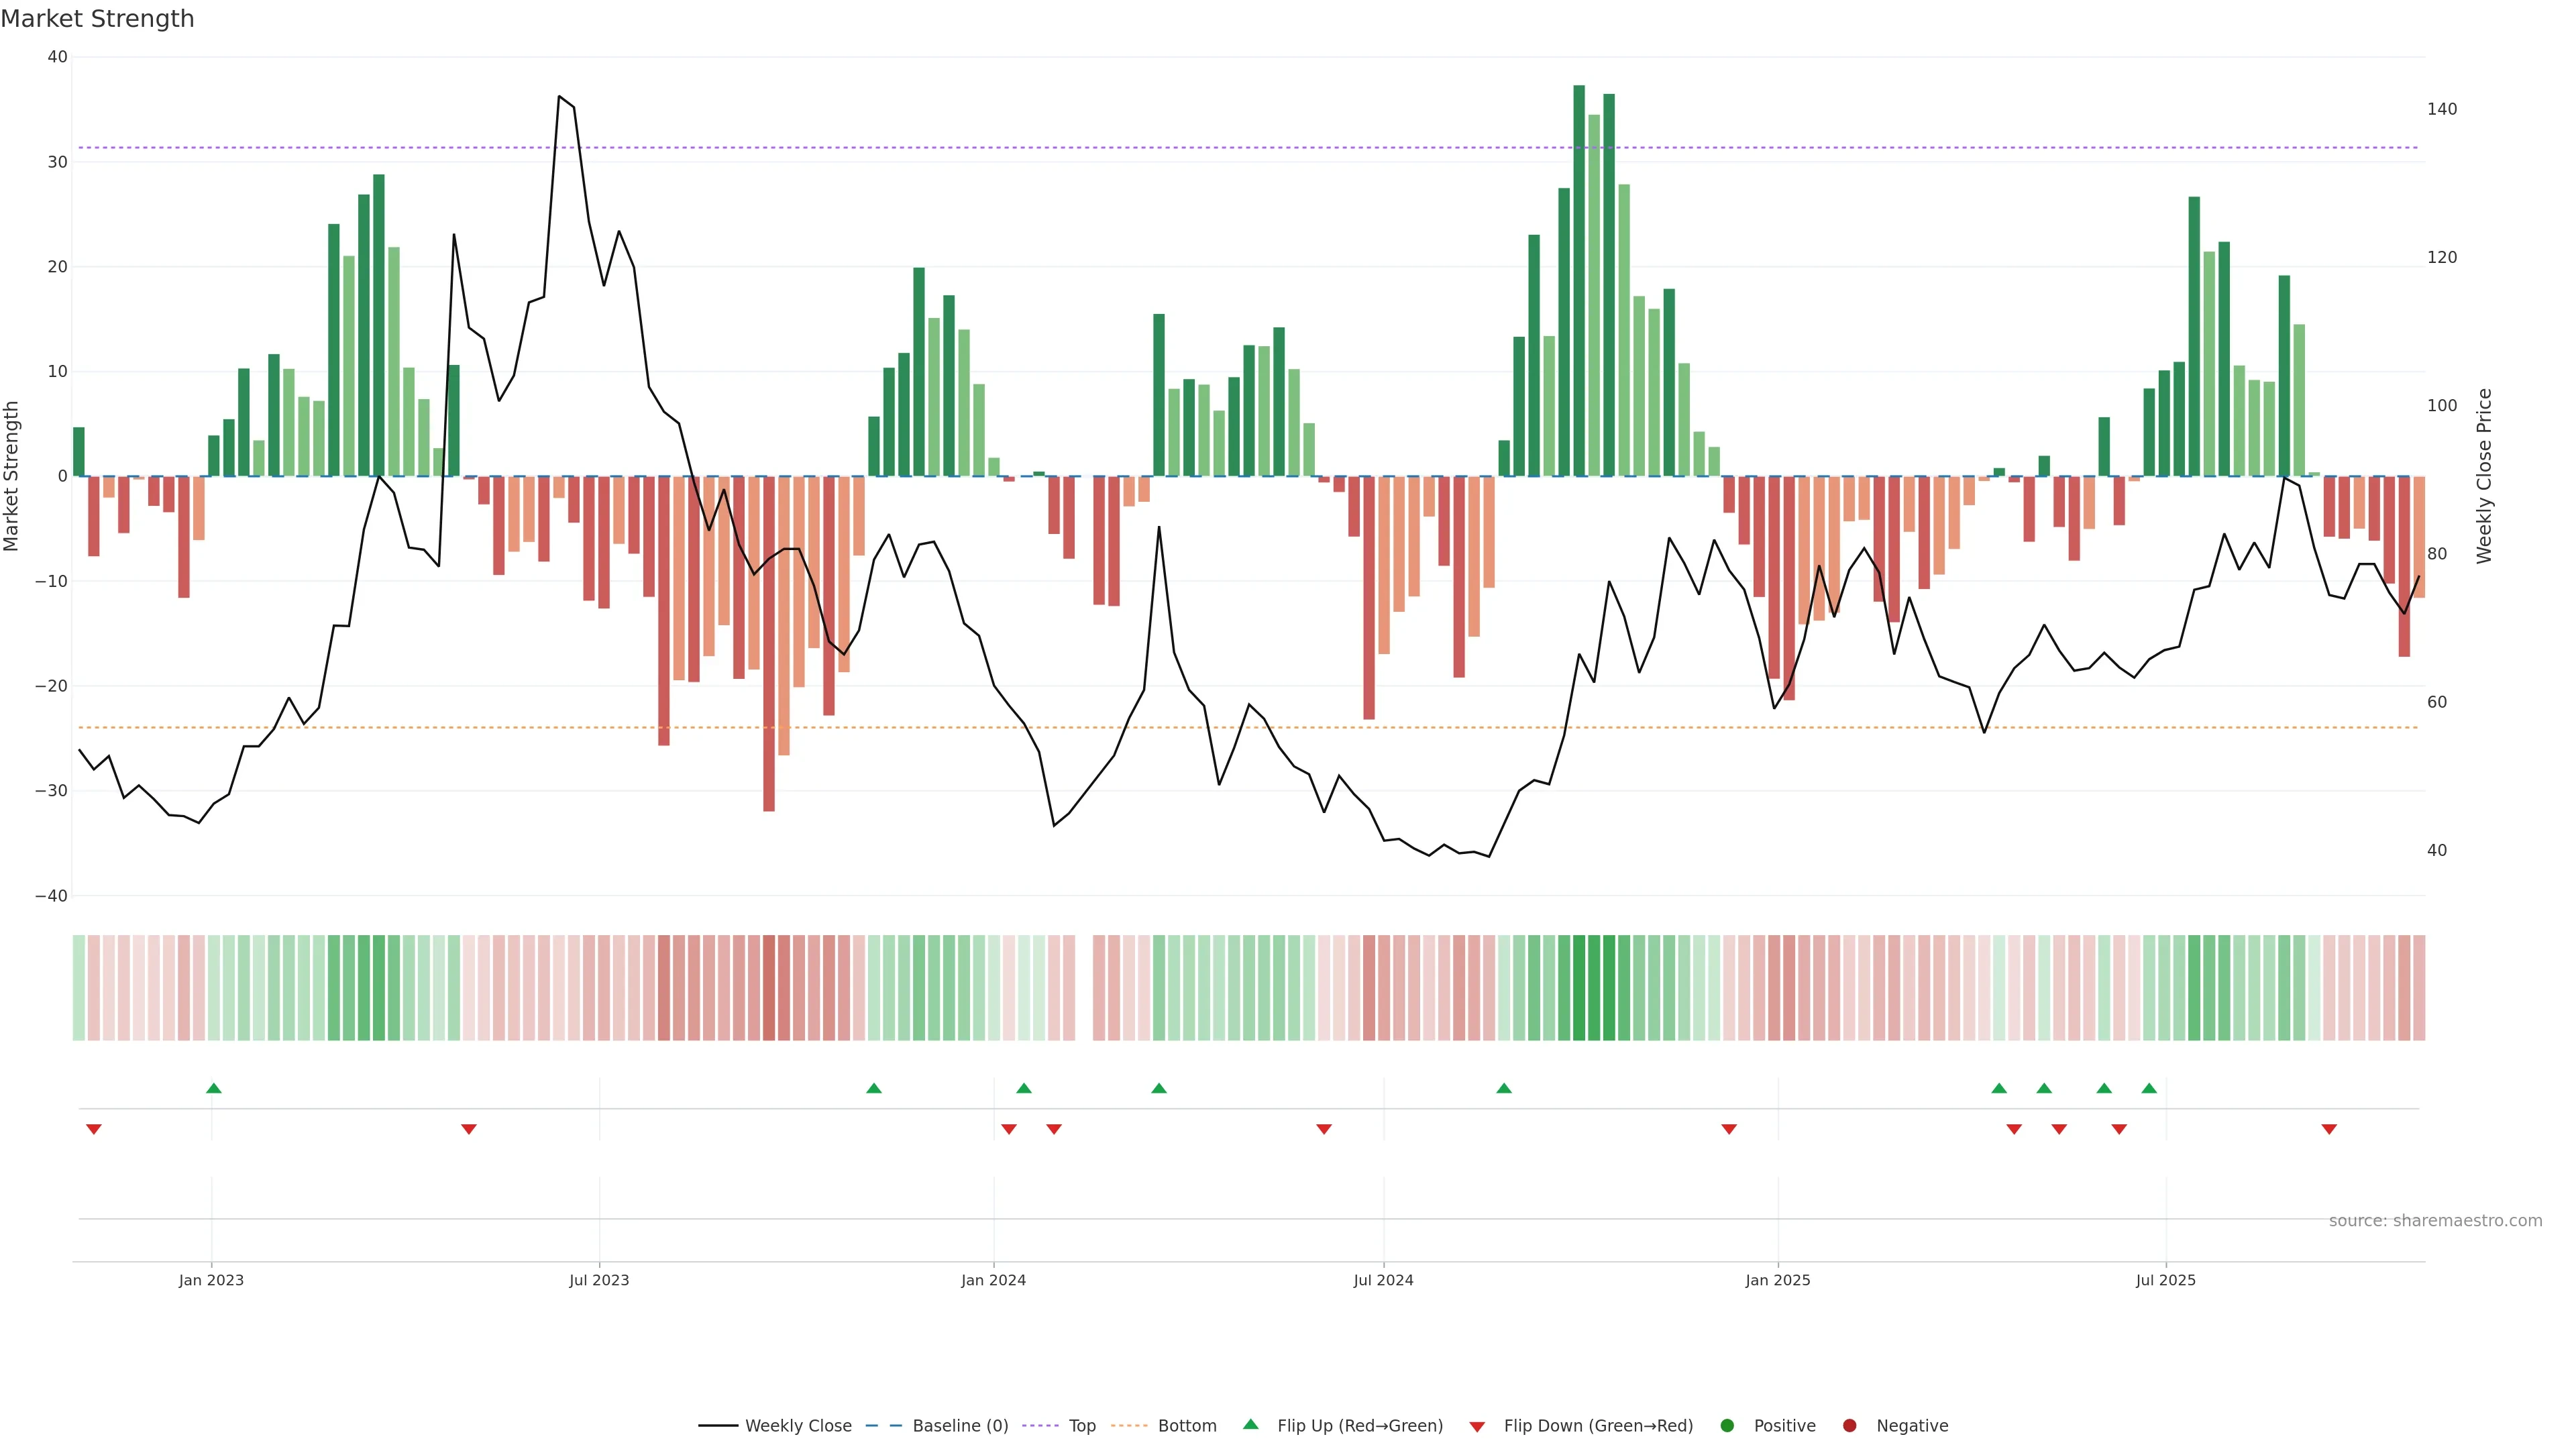
Task: Click the Jan 2025 x-axis label
Action: (x=1777, y=1280)
